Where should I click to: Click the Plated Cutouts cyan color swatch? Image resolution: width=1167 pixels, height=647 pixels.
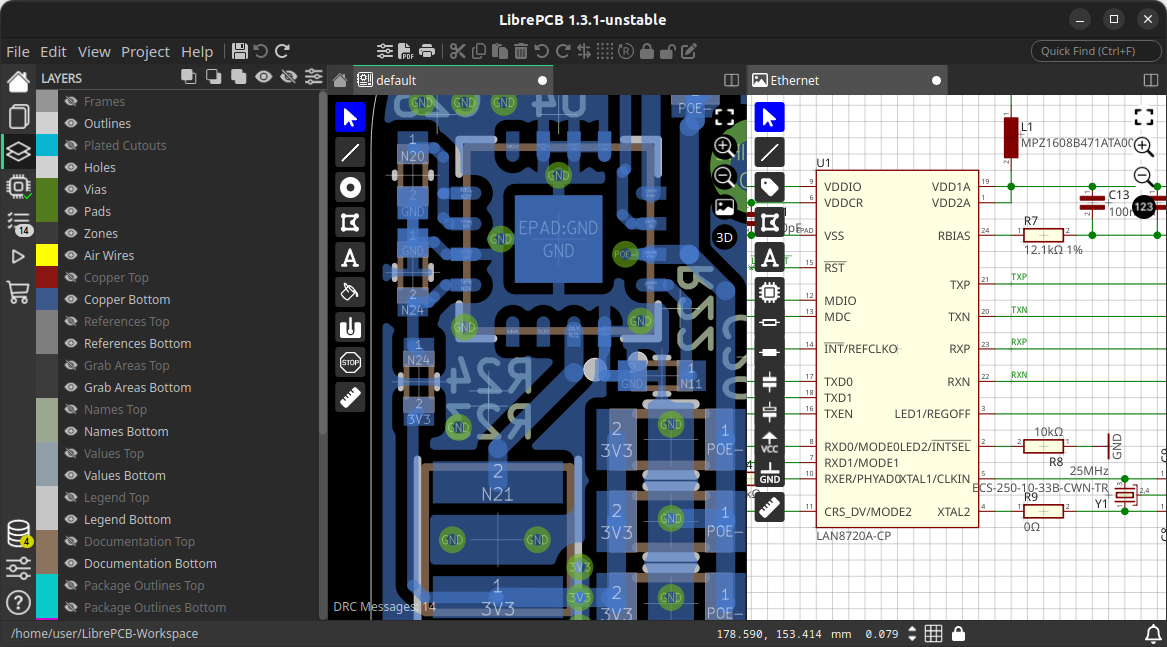[47, 145]
